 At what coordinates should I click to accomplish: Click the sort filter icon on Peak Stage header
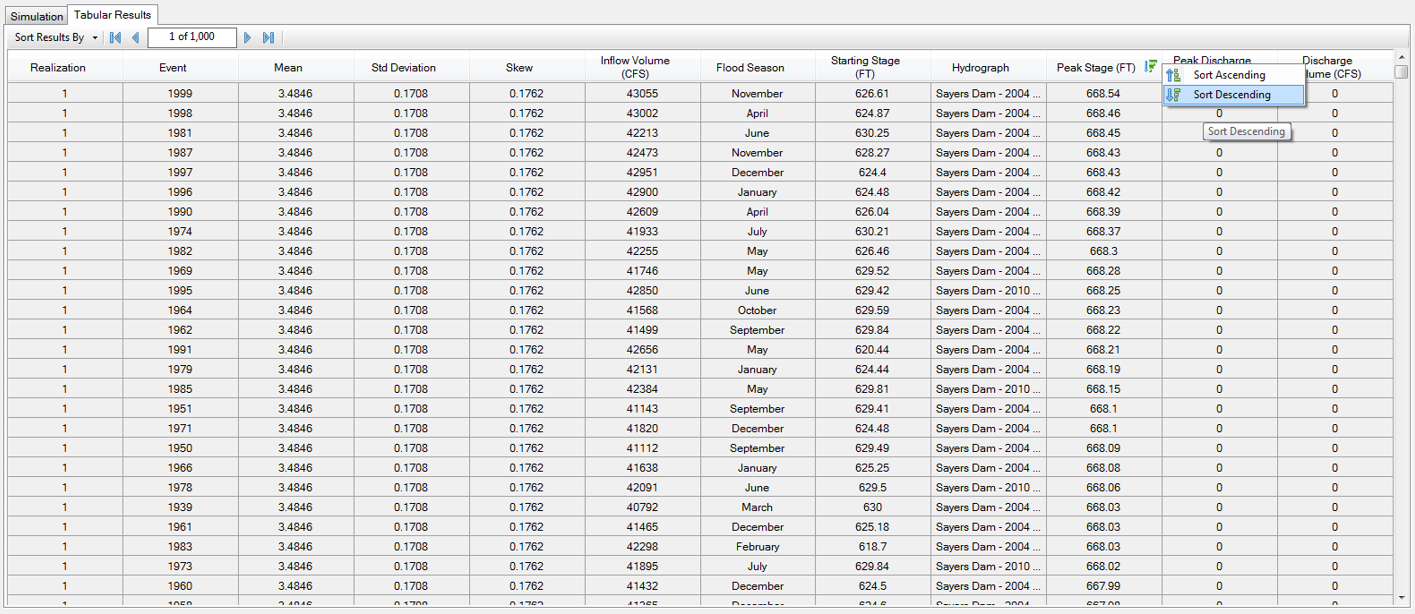point(1152,66)
